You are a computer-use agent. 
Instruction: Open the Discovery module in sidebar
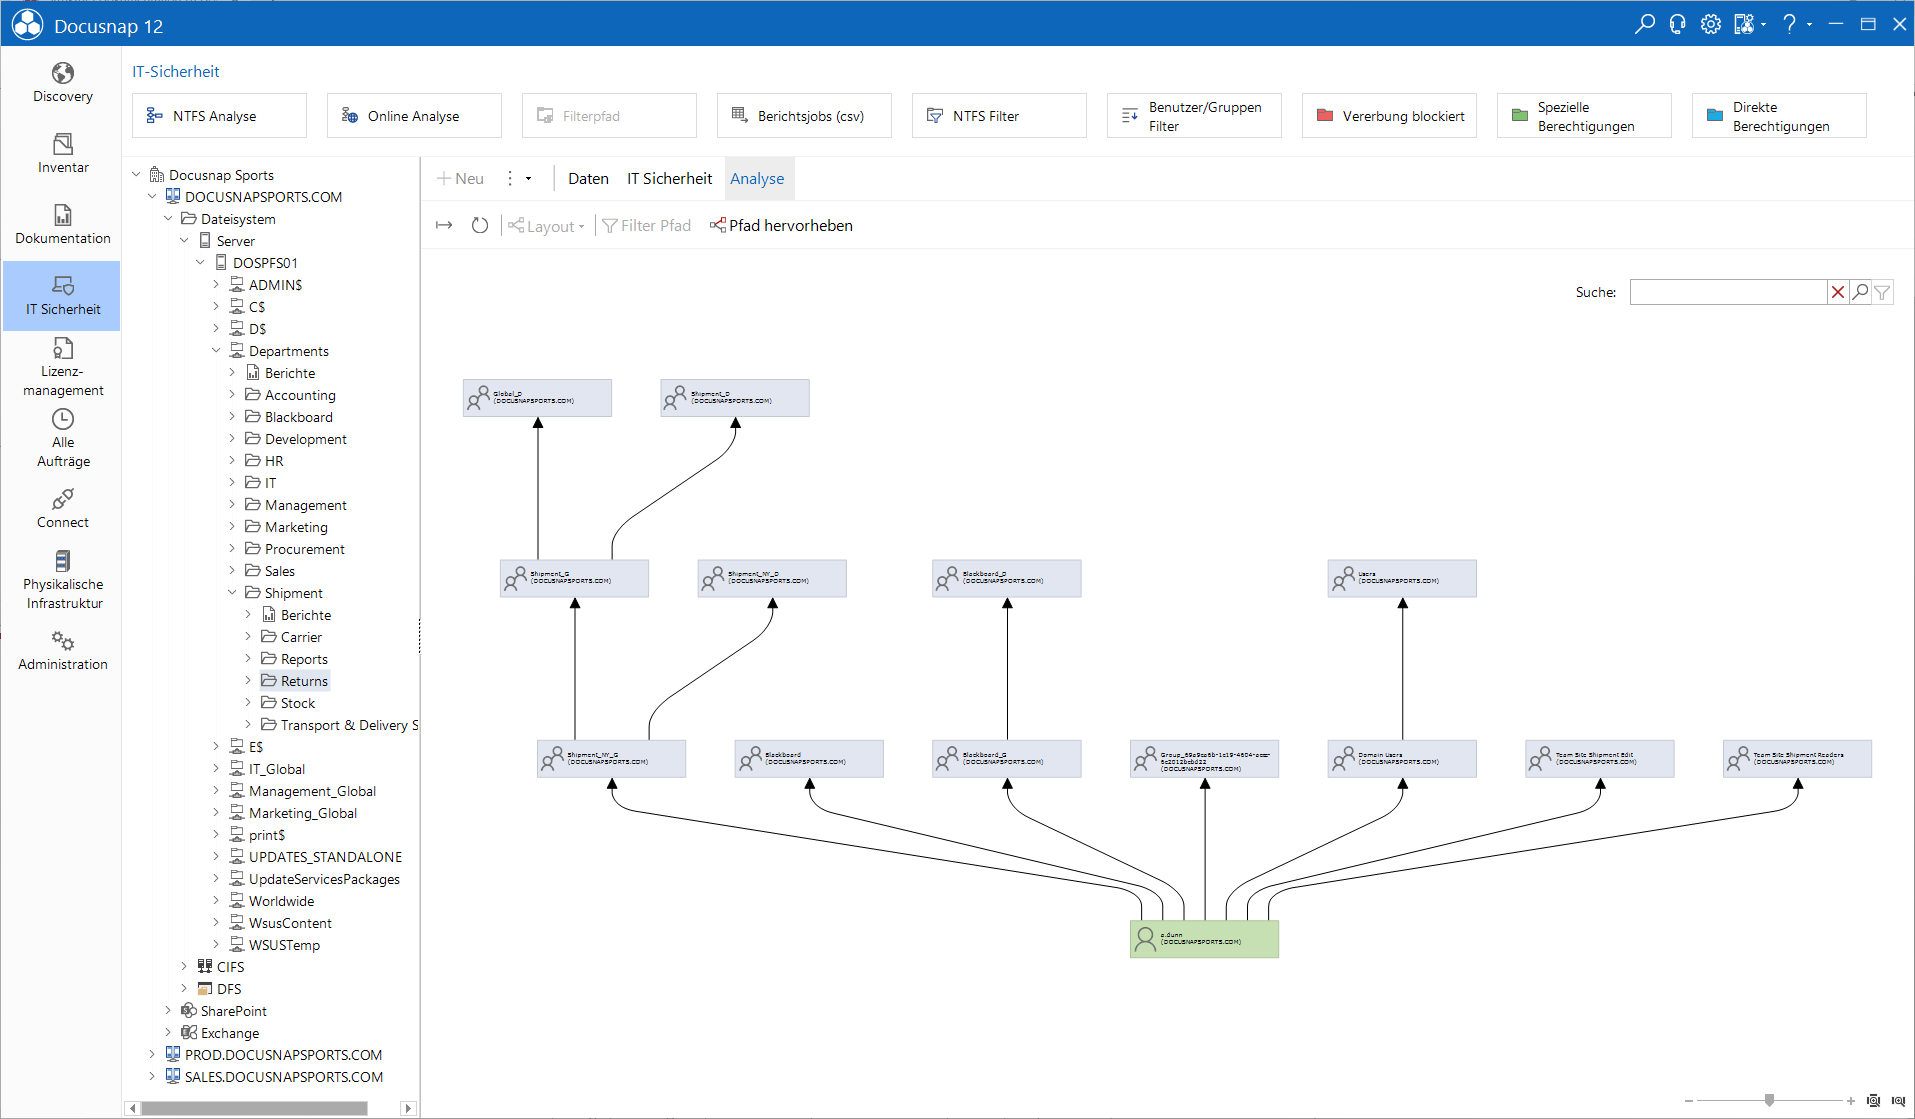coord(62,83)
